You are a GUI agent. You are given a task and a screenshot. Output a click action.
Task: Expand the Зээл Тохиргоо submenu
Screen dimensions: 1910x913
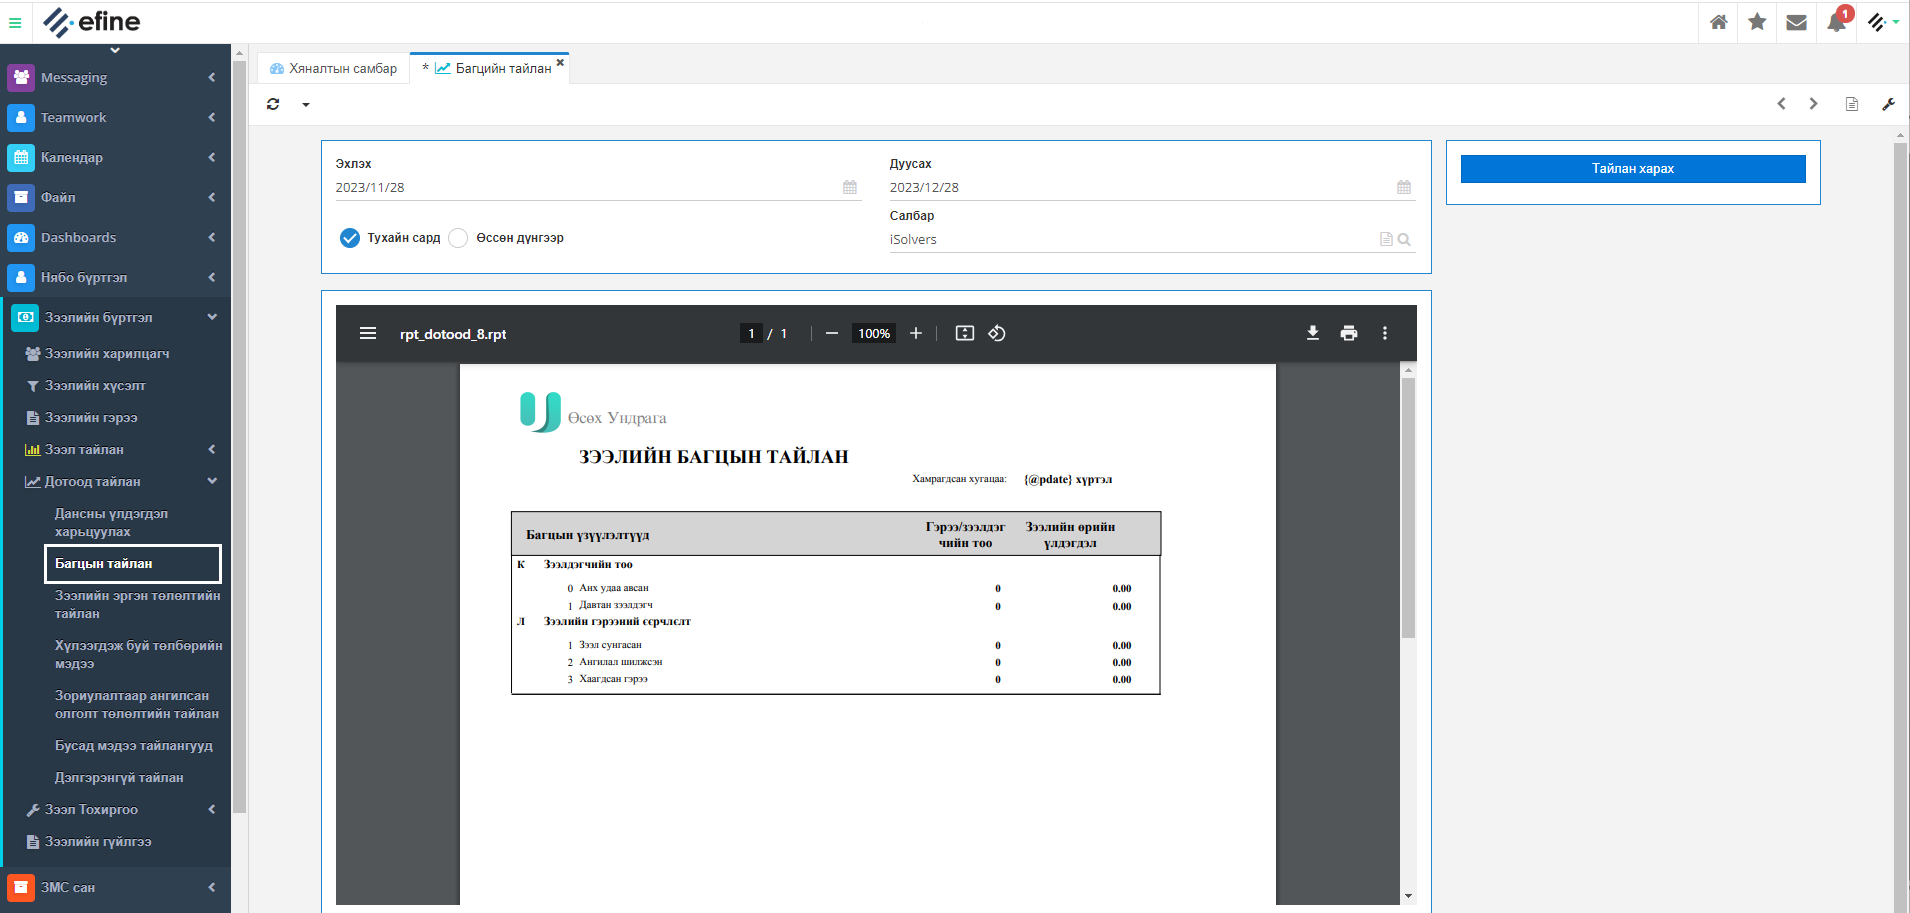pyautogui.click(x=212, y=809)
